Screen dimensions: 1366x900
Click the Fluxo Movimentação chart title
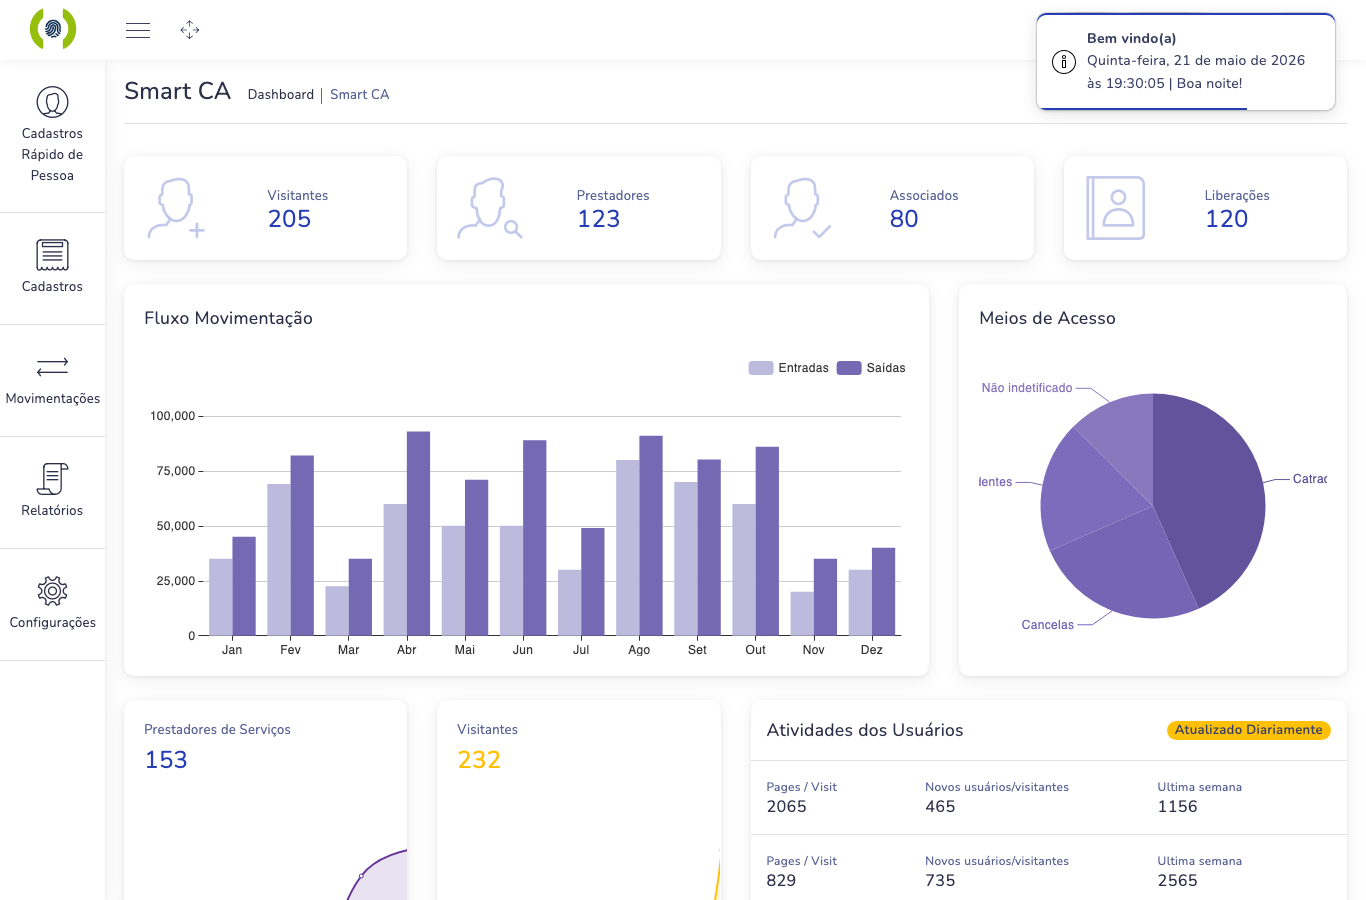click(x=228, y=318)
